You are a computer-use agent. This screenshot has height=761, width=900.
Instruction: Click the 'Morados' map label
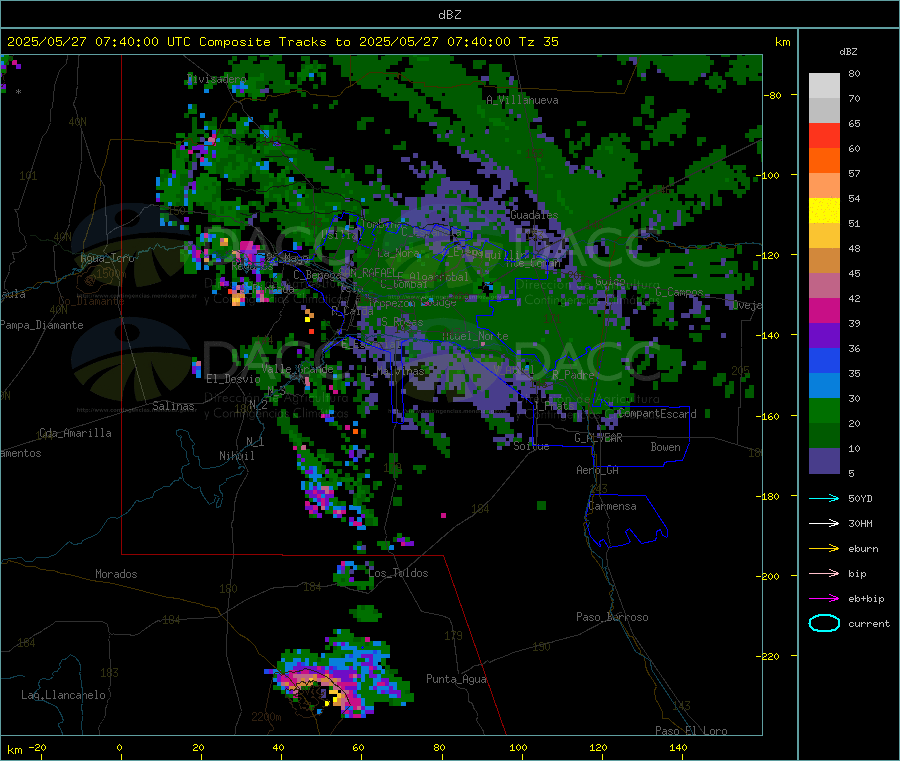coord(116,574)
